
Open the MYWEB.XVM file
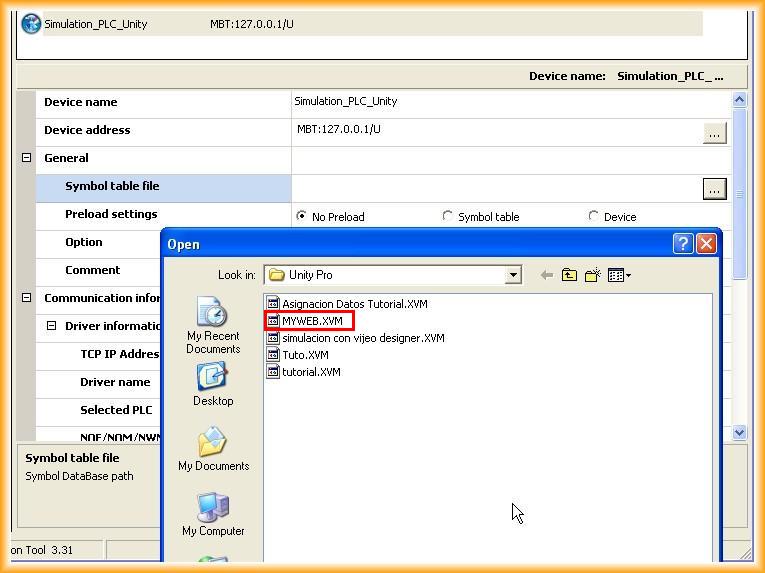click(x=311, y=321)
